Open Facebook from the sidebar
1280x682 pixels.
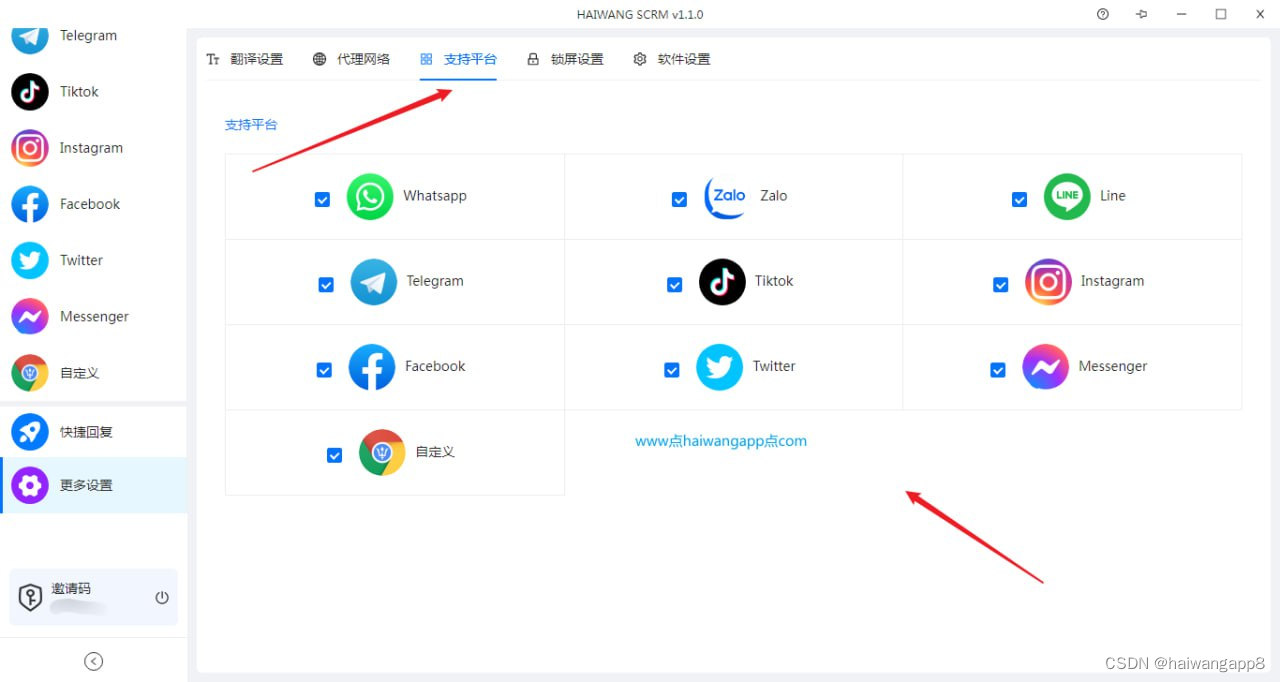point(29,204)
